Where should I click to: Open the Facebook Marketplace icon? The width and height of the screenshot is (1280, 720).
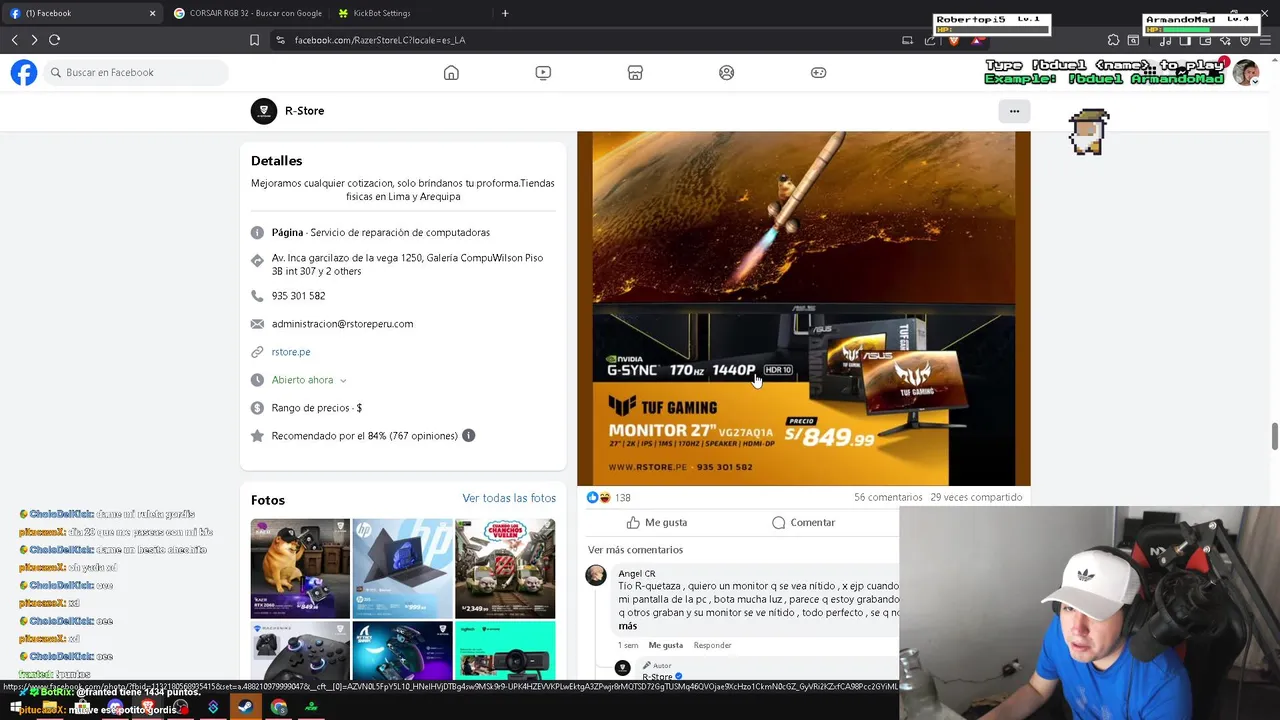(635, 72)
